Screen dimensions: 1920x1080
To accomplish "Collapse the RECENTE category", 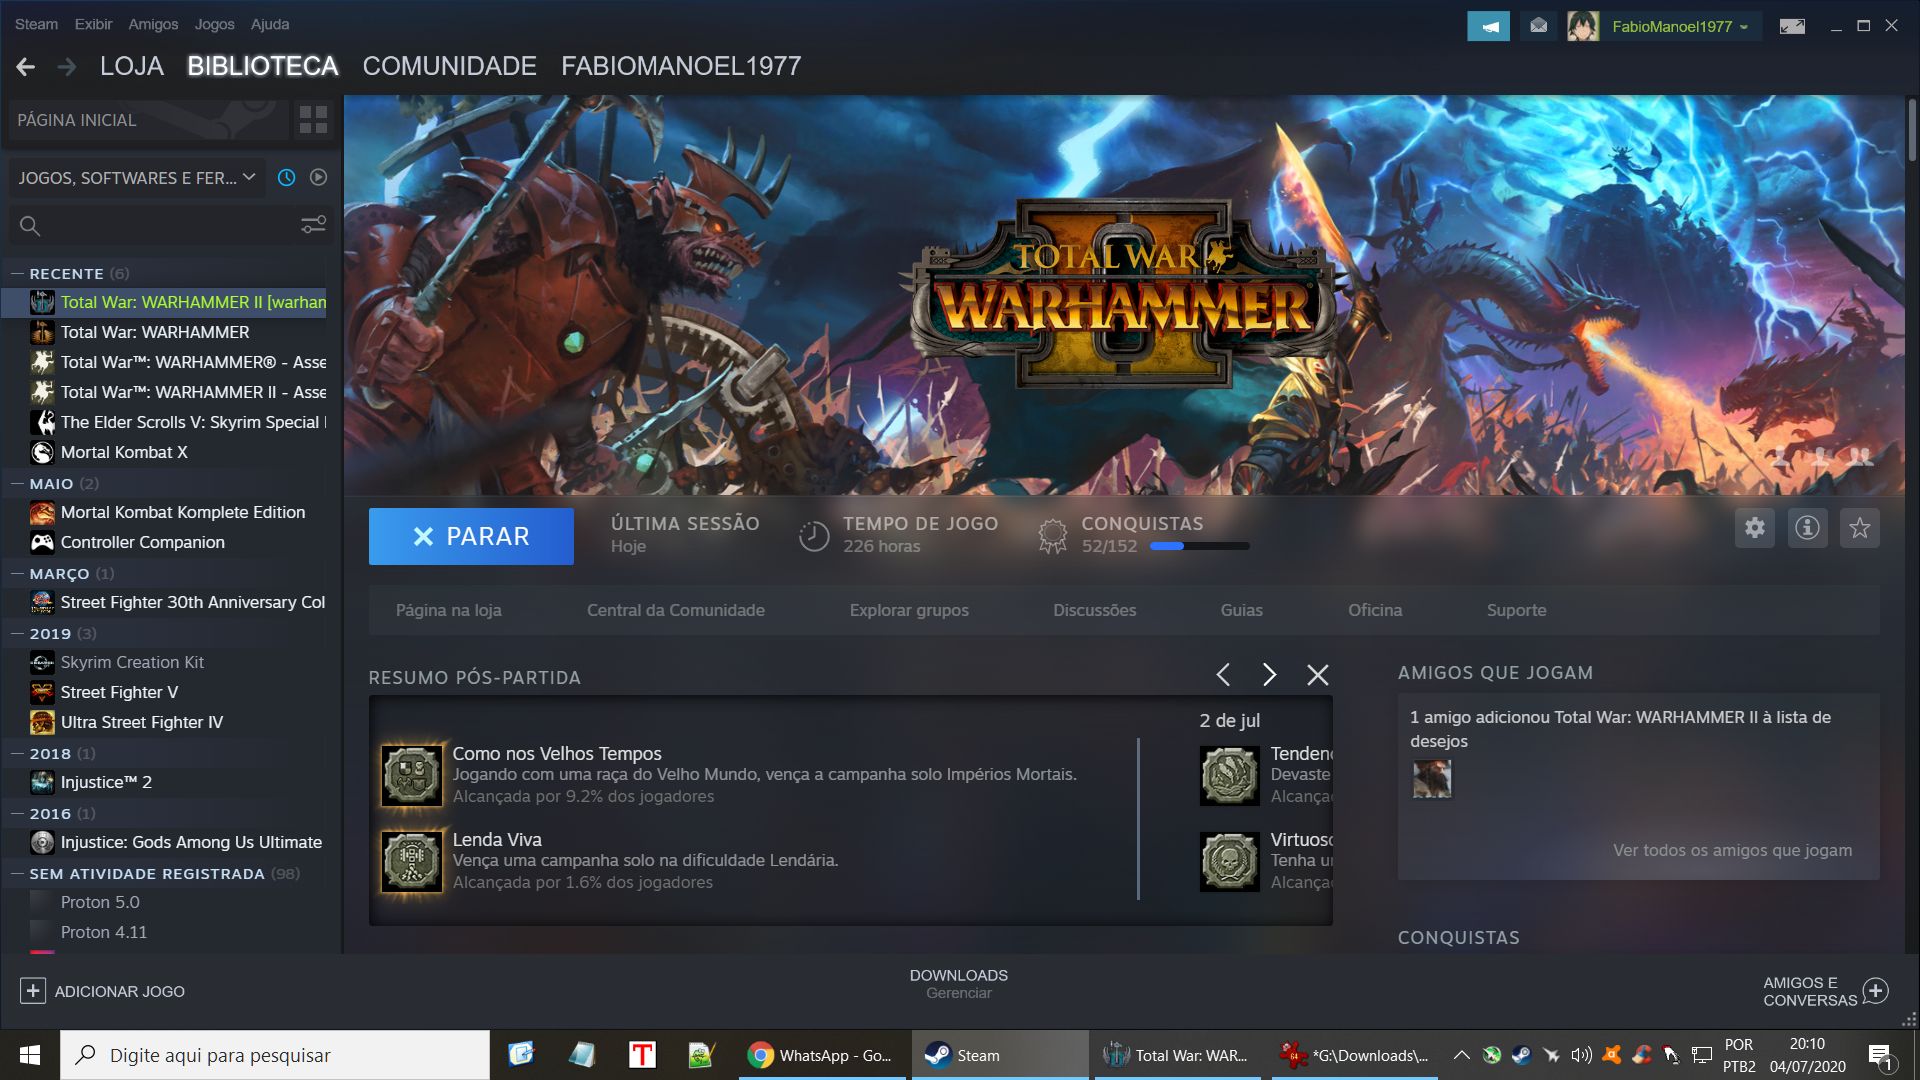I will pyautogui.click(x=17, y=273).
